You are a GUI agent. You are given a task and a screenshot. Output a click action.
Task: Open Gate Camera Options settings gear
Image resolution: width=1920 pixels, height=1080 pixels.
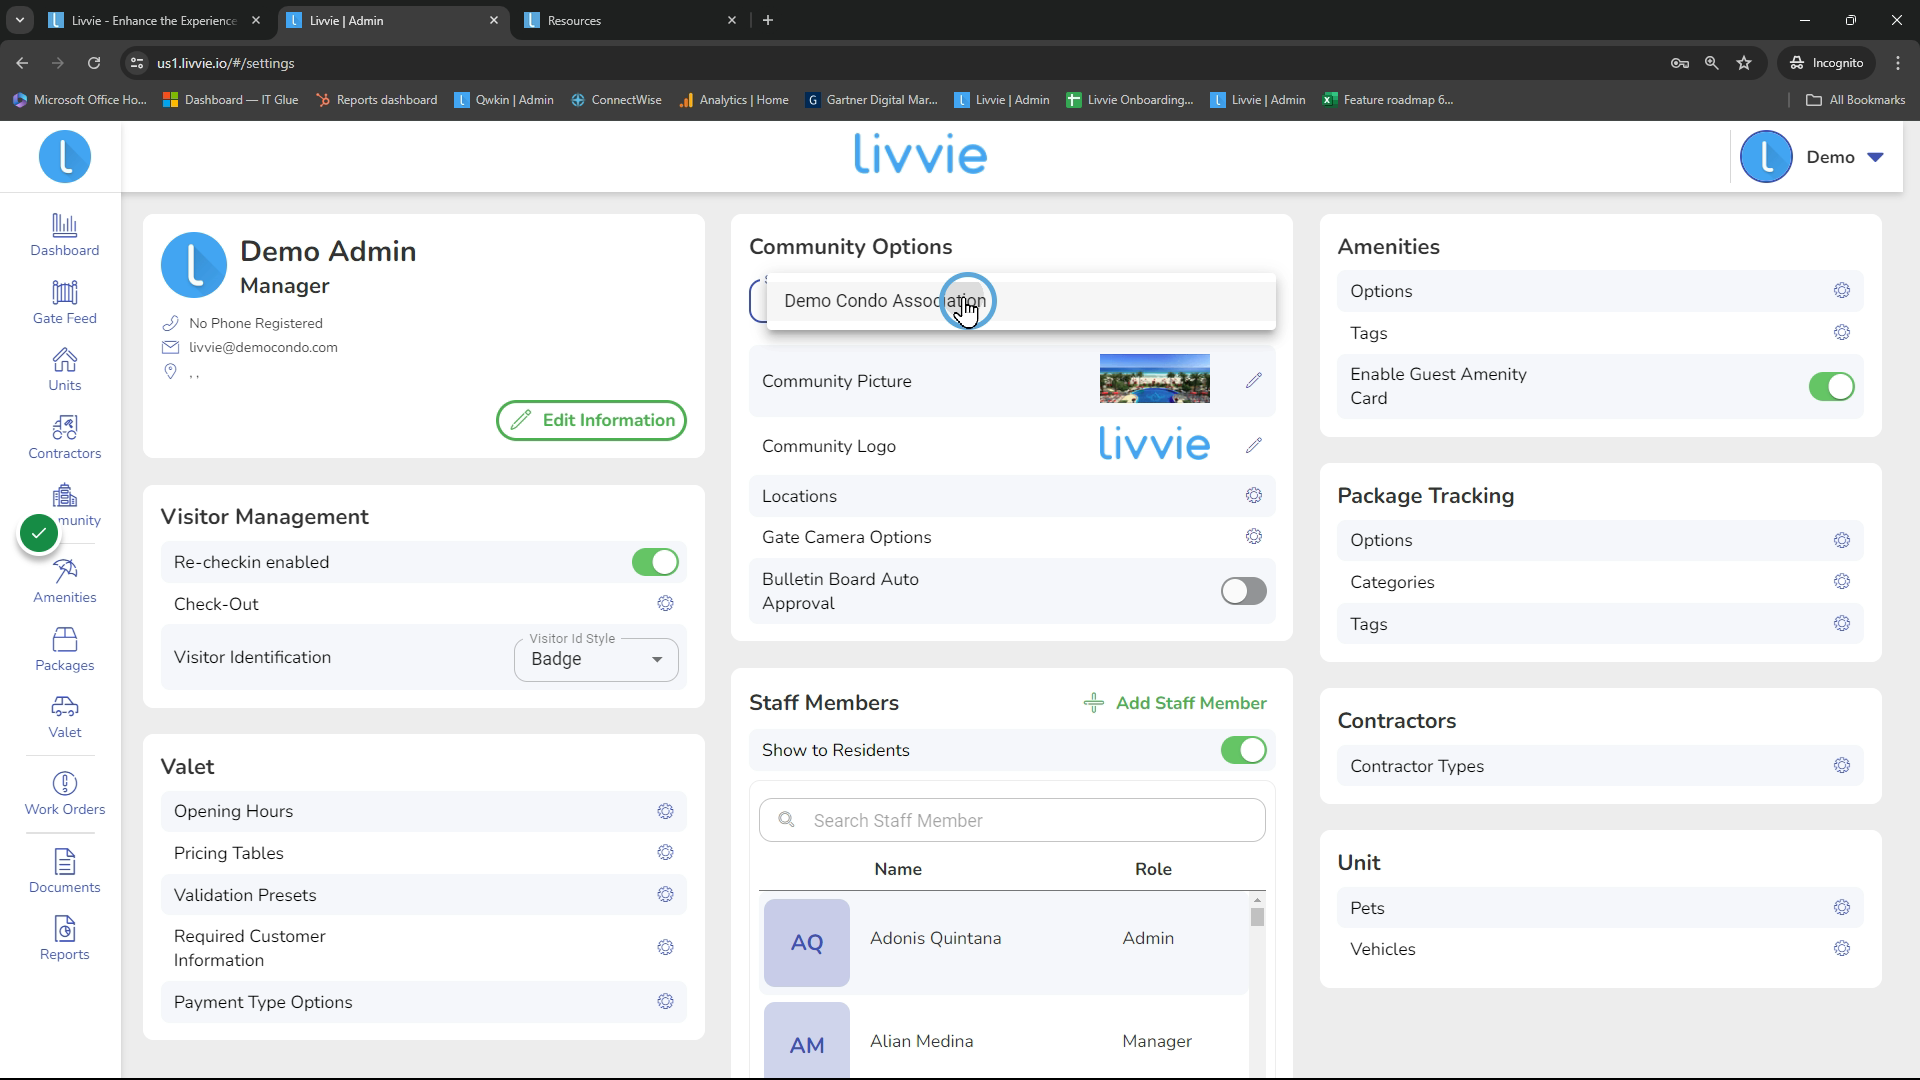point(1253,537)
